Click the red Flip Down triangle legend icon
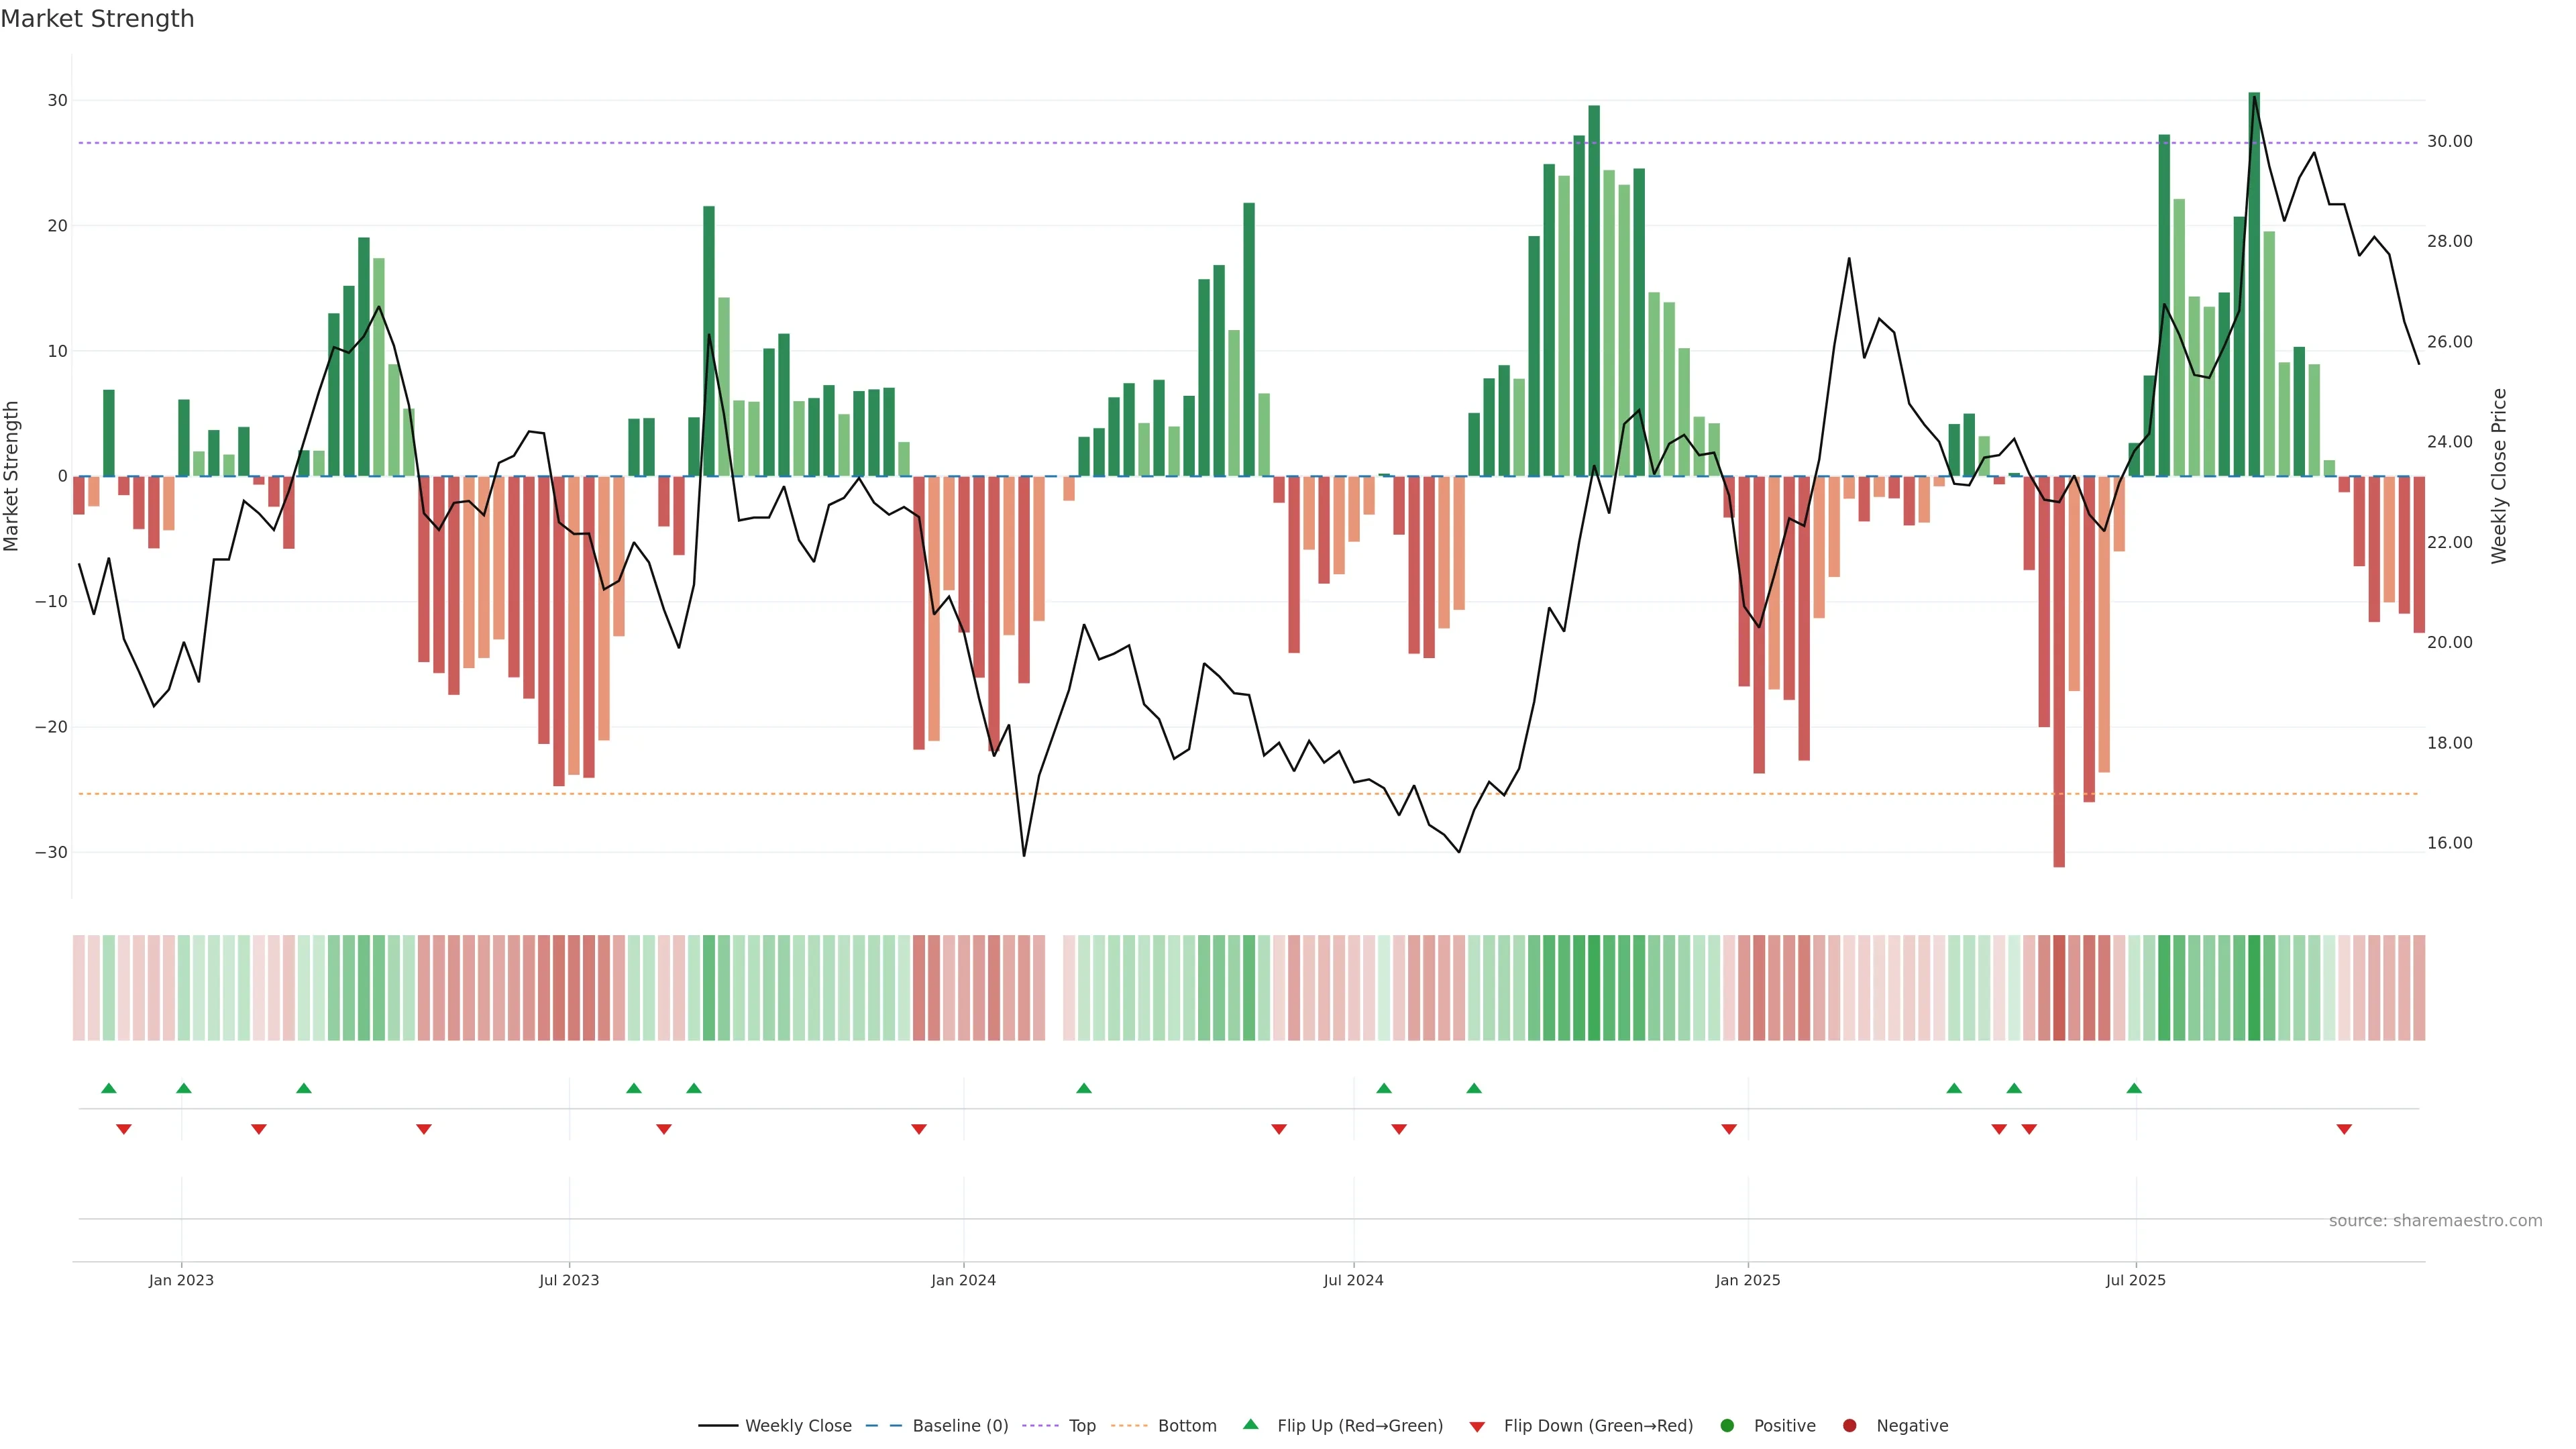The image size is (2576, 1449). click(x=1477, y=1426)
